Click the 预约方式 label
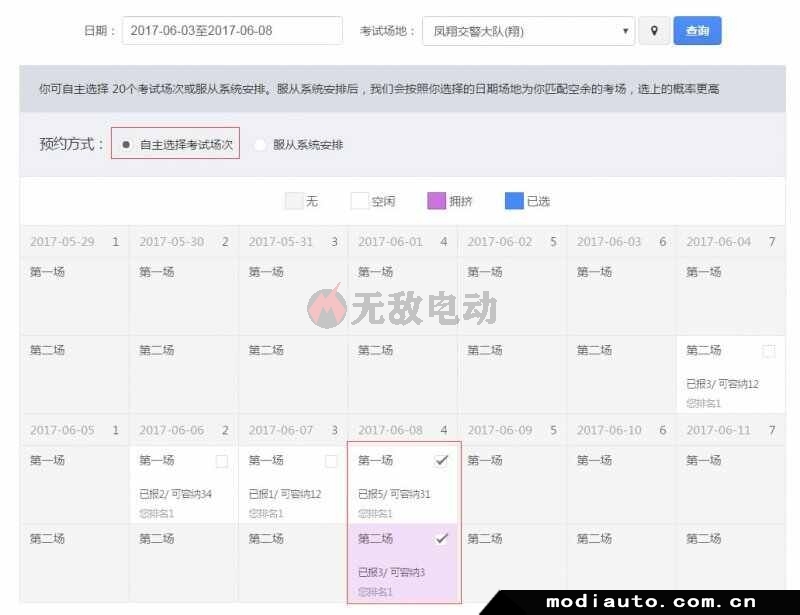Viewport: 800px width, 615px height. 71,144
